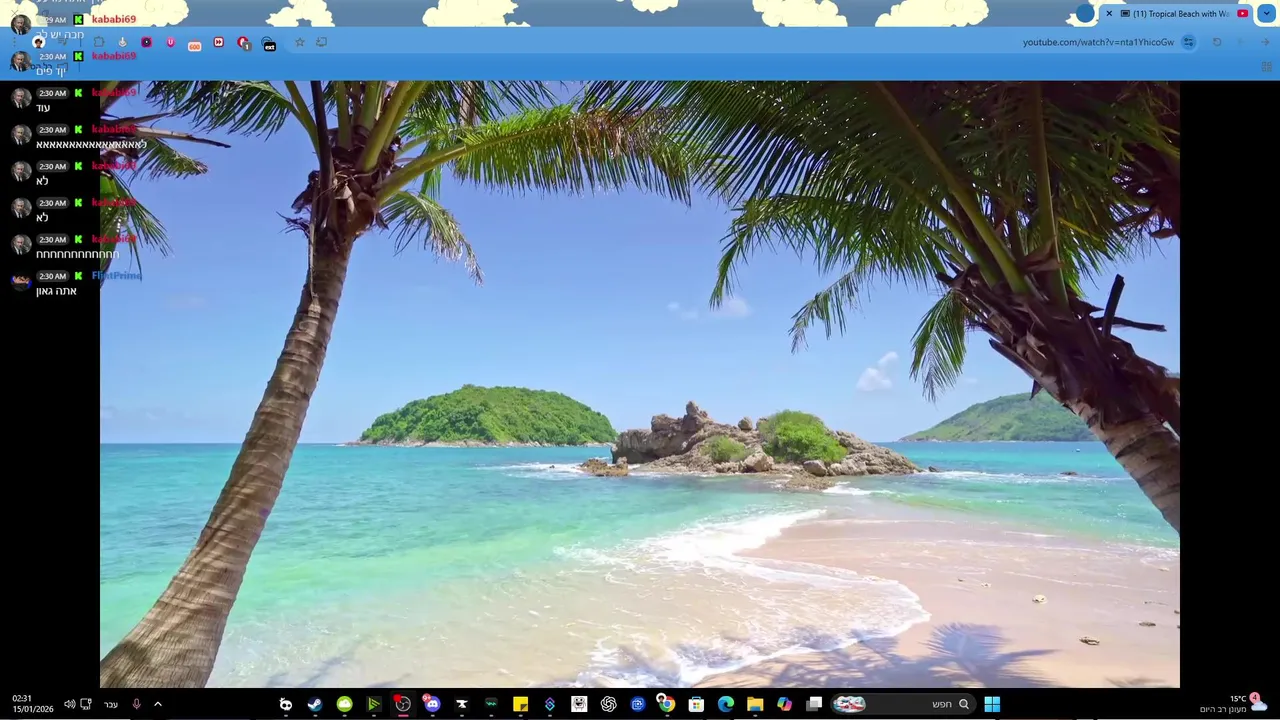The image size is (1280, 720).
Task: Open Task View from the taskbar
Action: [815, 704]
